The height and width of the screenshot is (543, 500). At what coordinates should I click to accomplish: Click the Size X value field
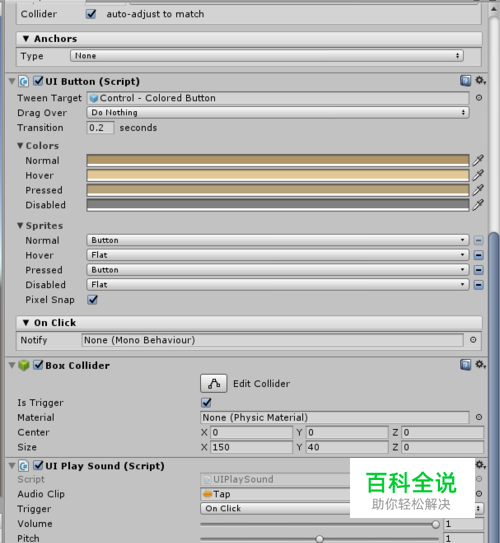point(251,447)
